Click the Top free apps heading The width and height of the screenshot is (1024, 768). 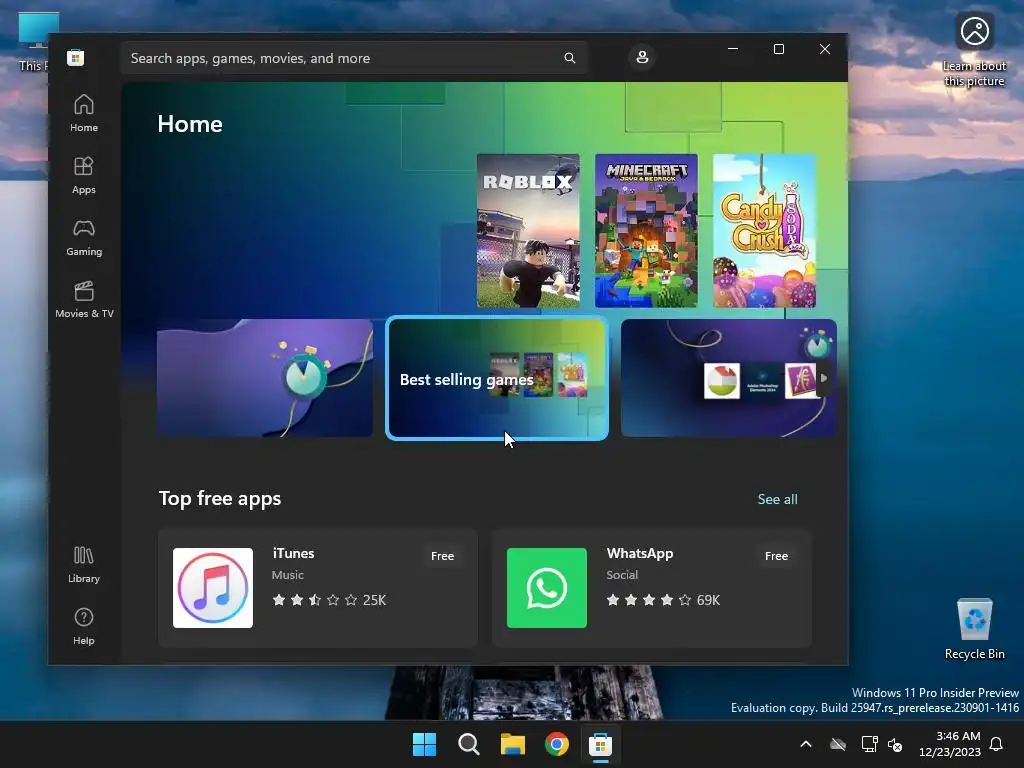[220, 499]
